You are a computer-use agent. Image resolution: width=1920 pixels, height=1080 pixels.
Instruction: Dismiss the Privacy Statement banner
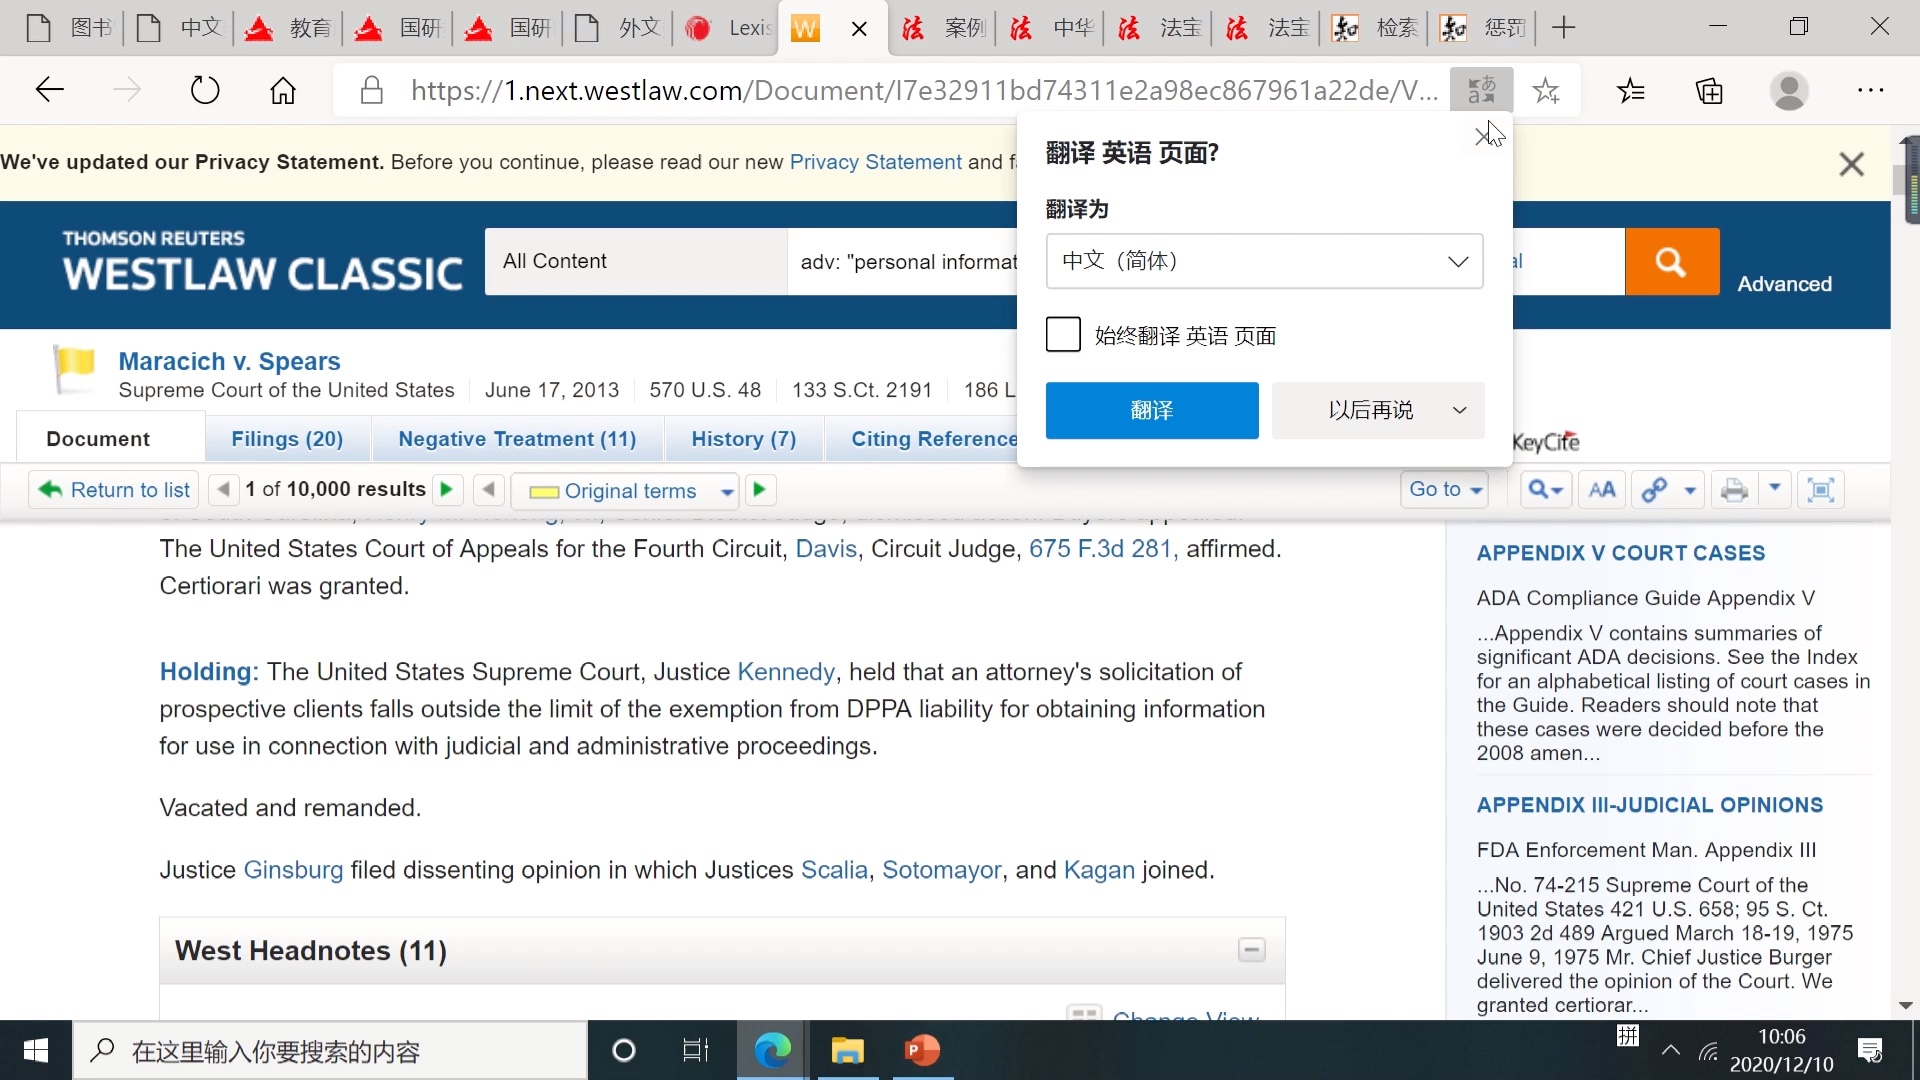(1851, 164)
